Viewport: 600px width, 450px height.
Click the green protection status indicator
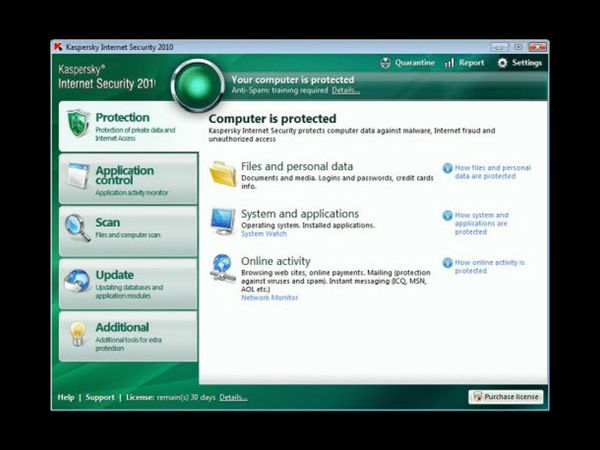tap(197, 85)
